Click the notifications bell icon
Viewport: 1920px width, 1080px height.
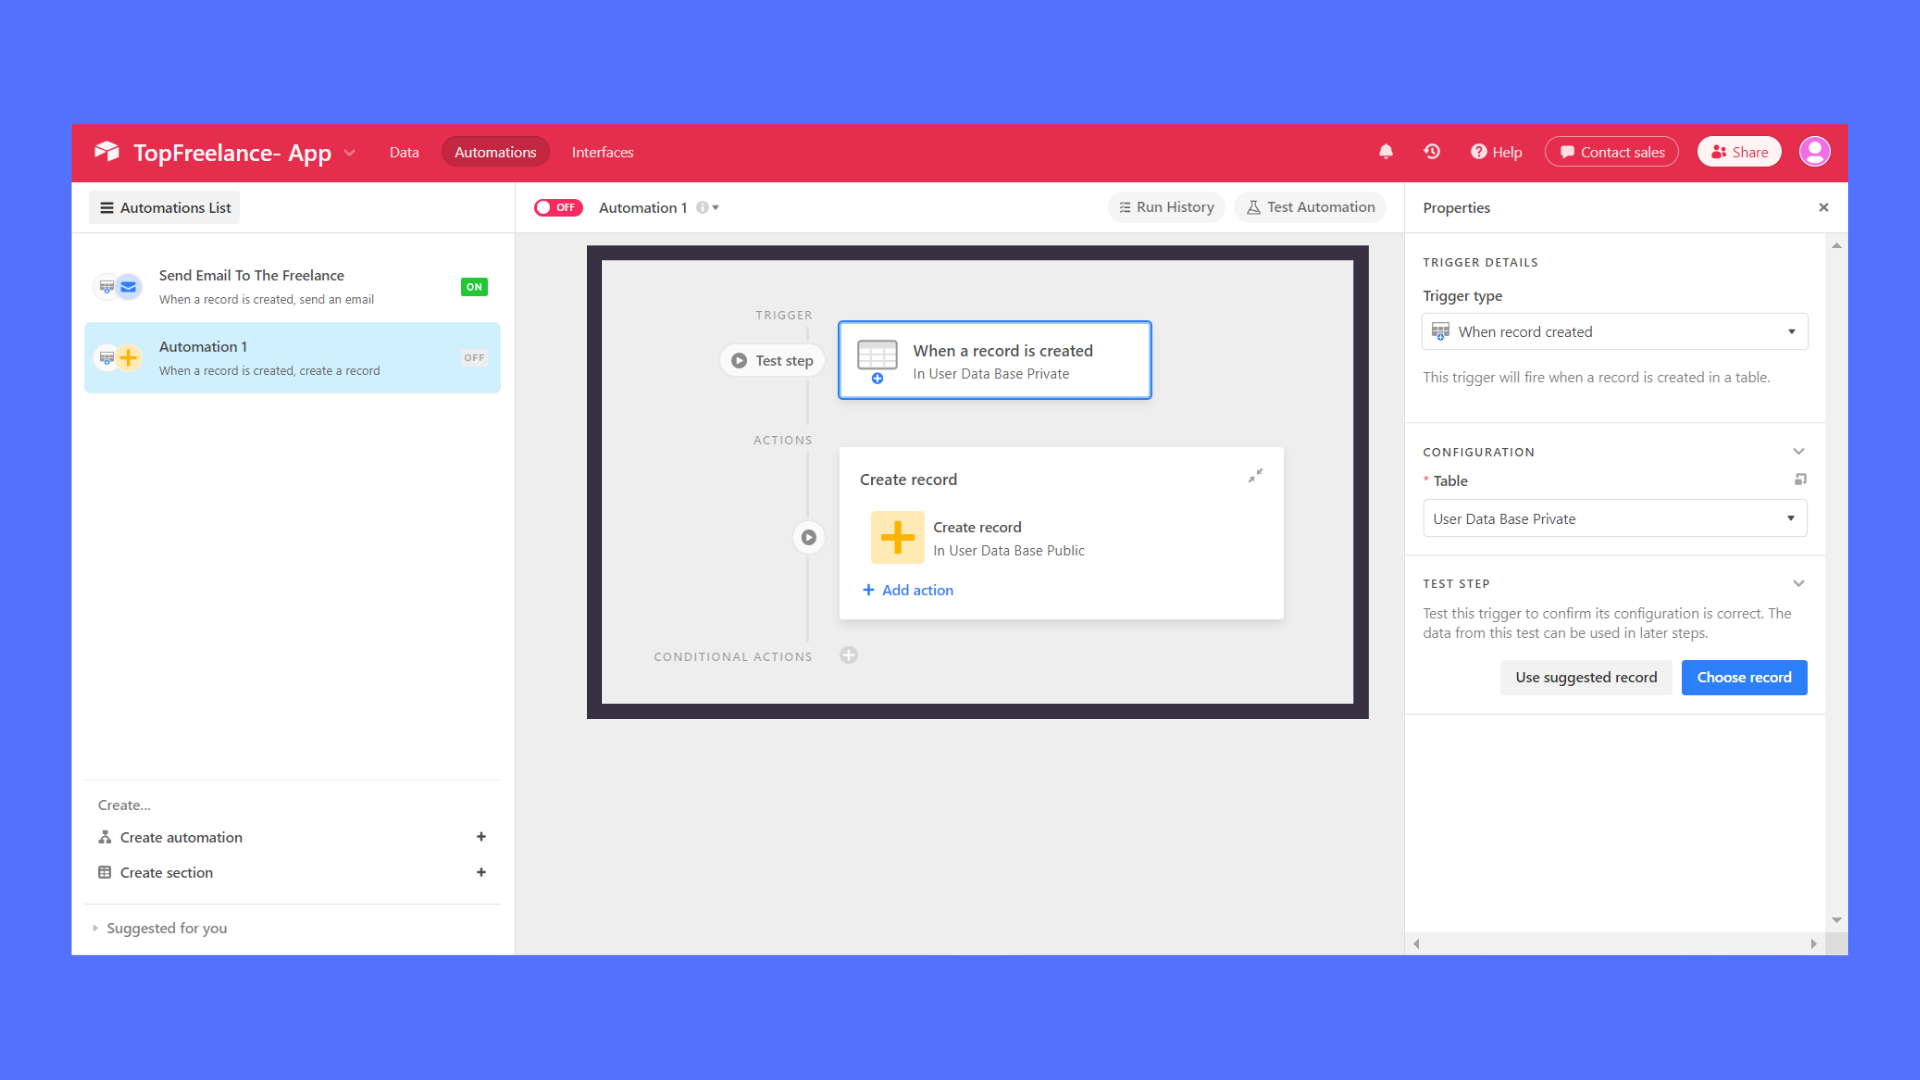click(1386, 152)
